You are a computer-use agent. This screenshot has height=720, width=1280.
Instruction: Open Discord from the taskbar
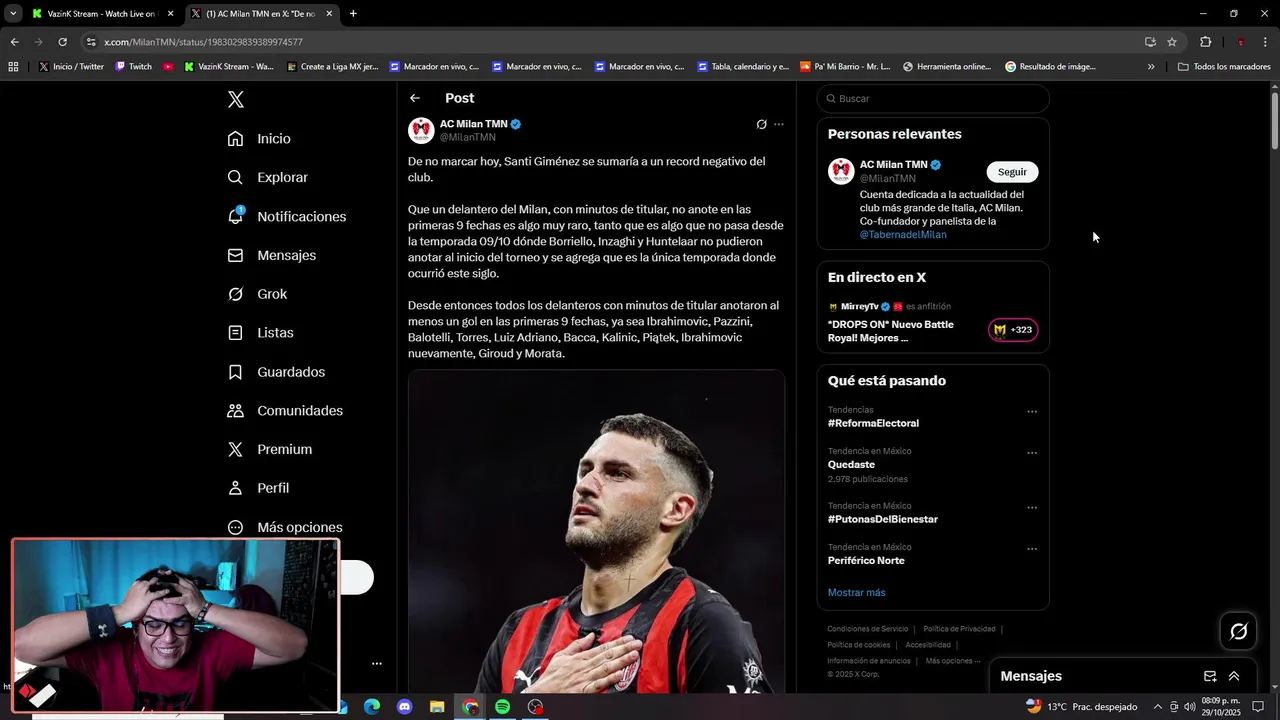pos(404,707)
